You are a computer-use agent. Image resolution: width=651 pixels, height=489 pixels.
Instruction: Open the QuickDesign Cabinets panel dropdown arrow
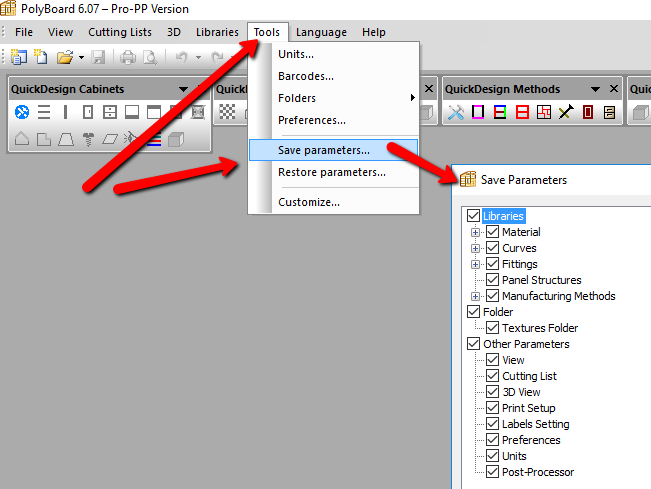coord(183,89)
